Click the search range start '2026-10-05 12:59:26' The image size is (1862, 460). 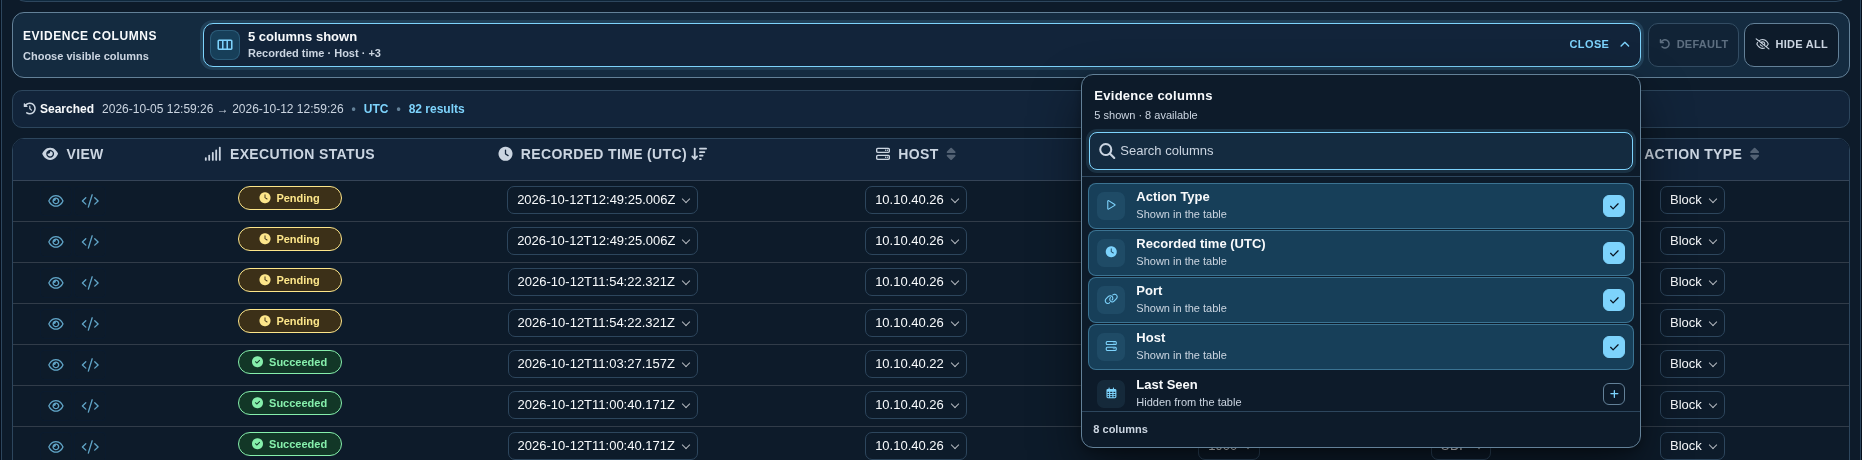tap(157, 109)
